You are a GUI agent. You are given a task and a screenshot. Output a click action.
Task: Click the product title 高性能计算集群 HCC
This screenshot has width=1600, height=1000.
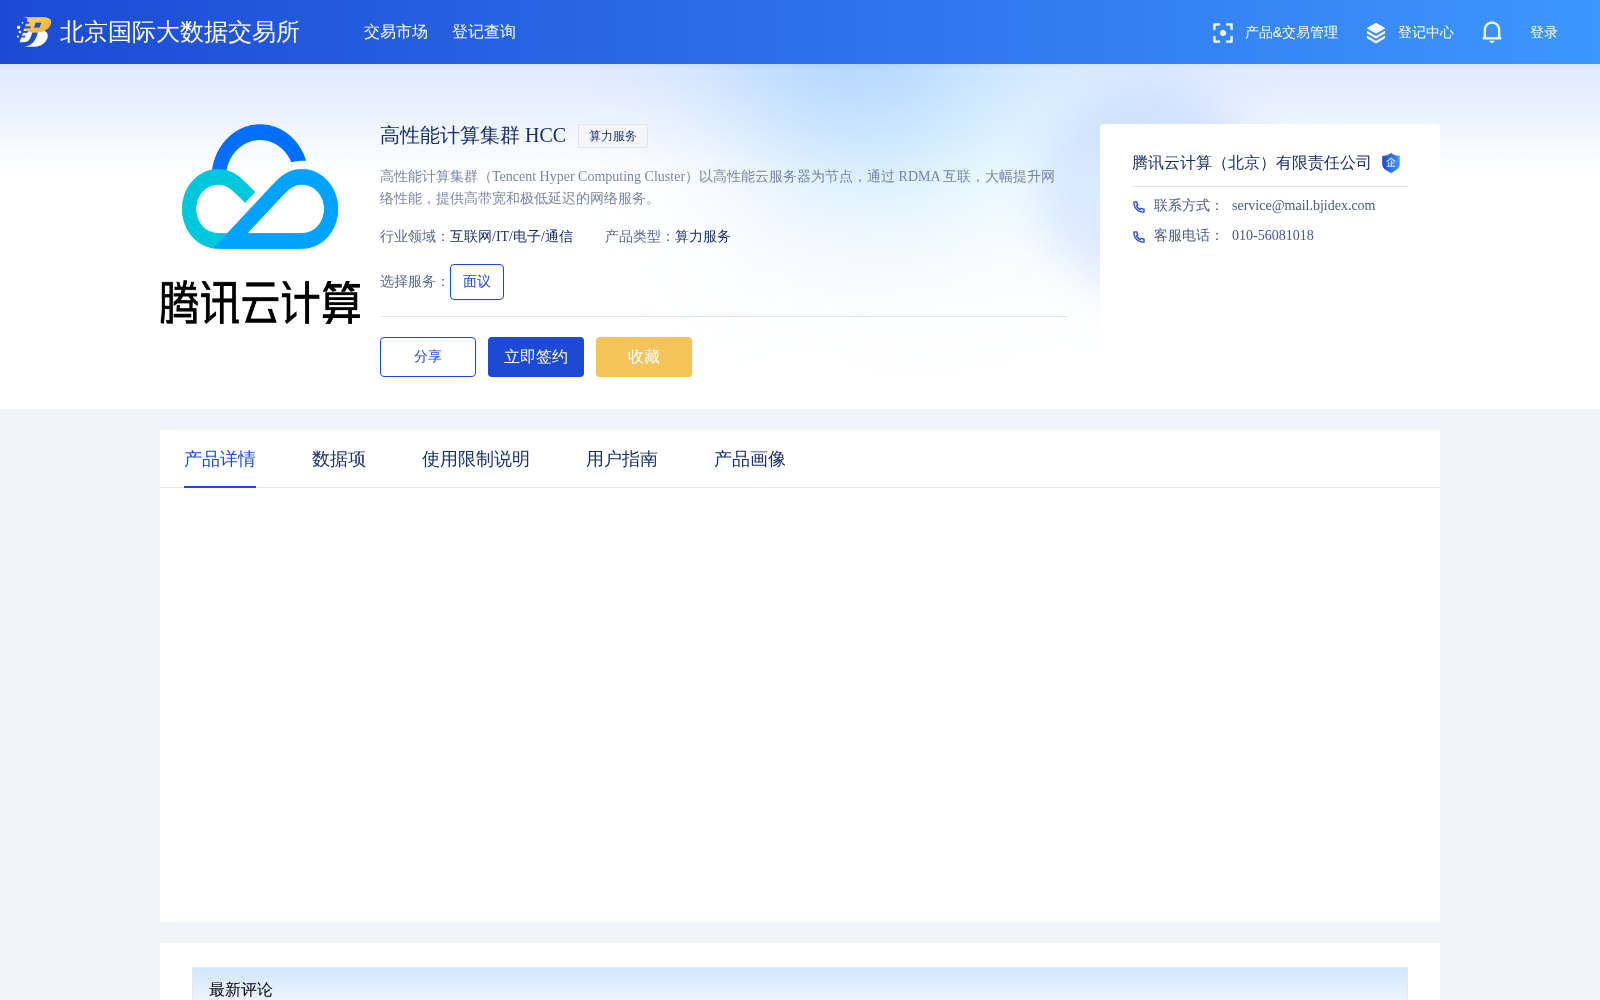pos(473,135)
